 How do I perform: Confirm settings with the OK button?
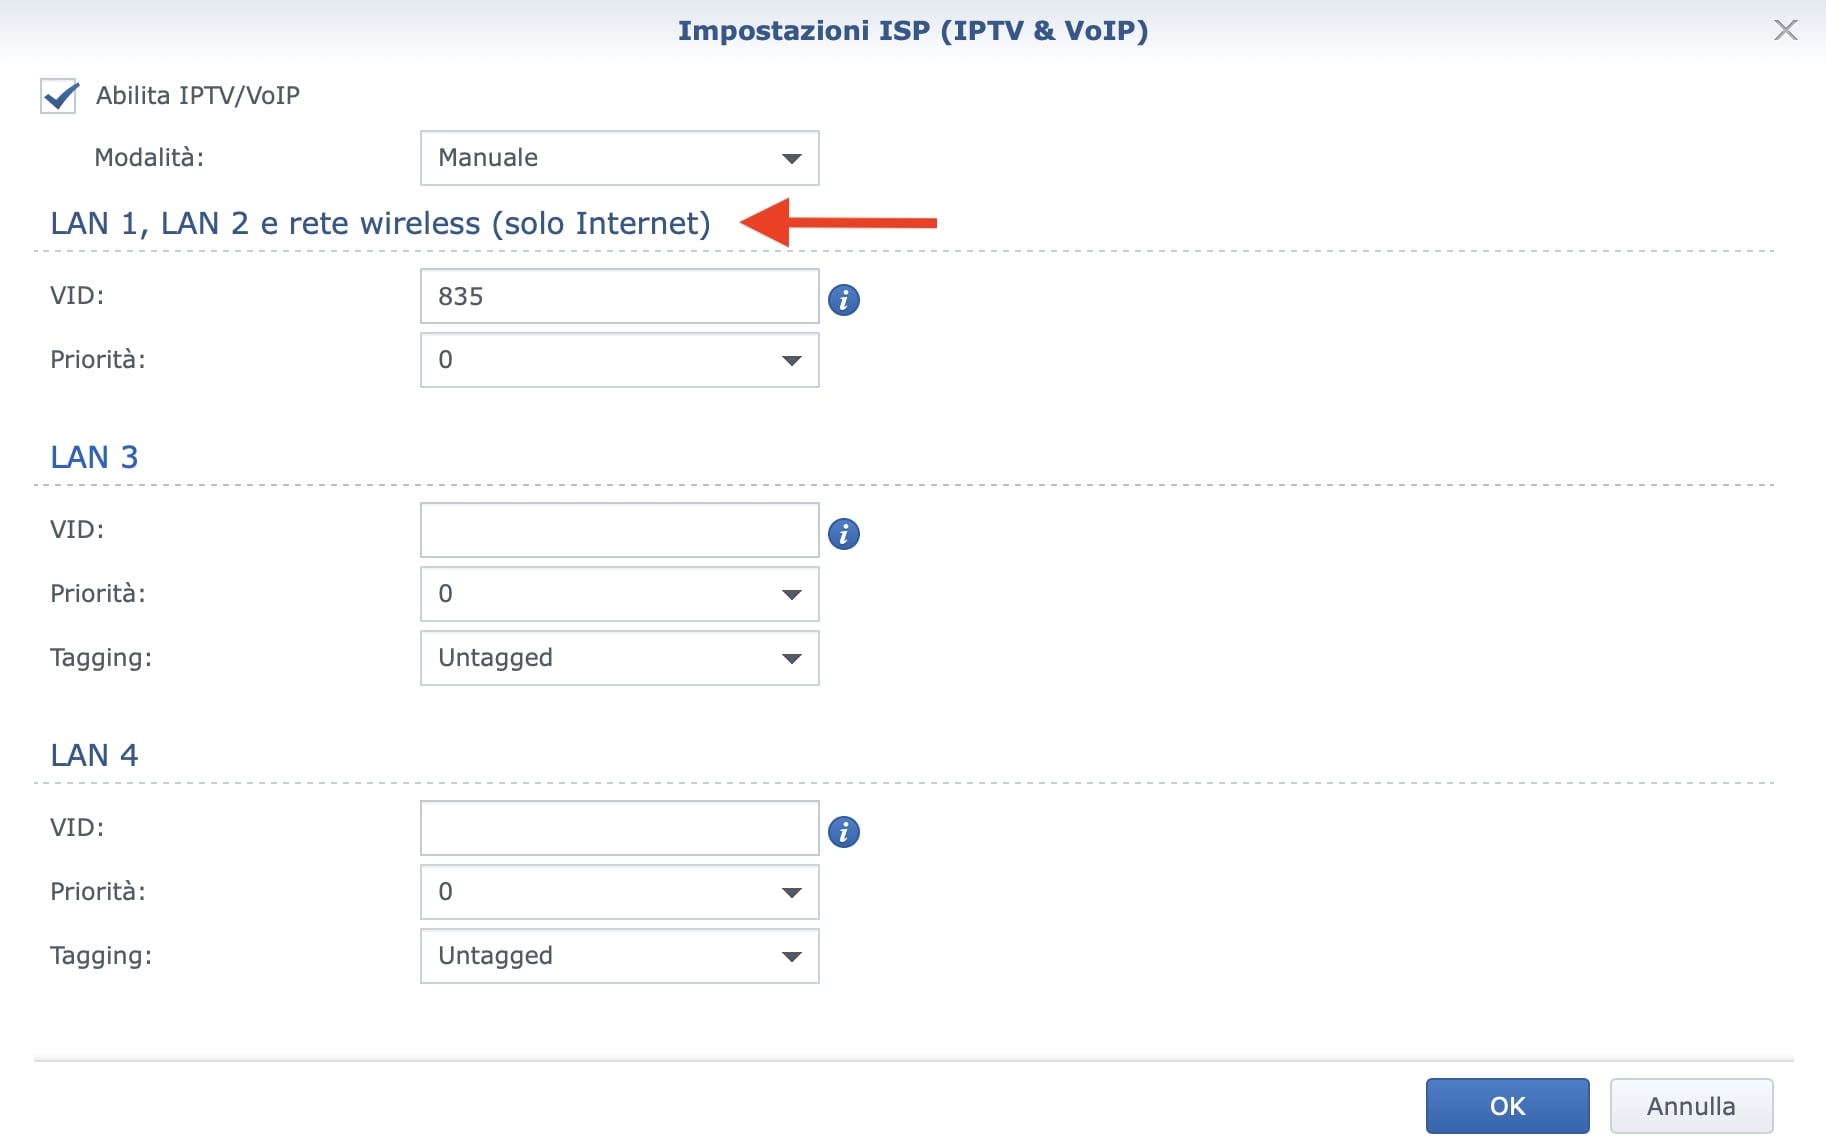(1507, 1106)
